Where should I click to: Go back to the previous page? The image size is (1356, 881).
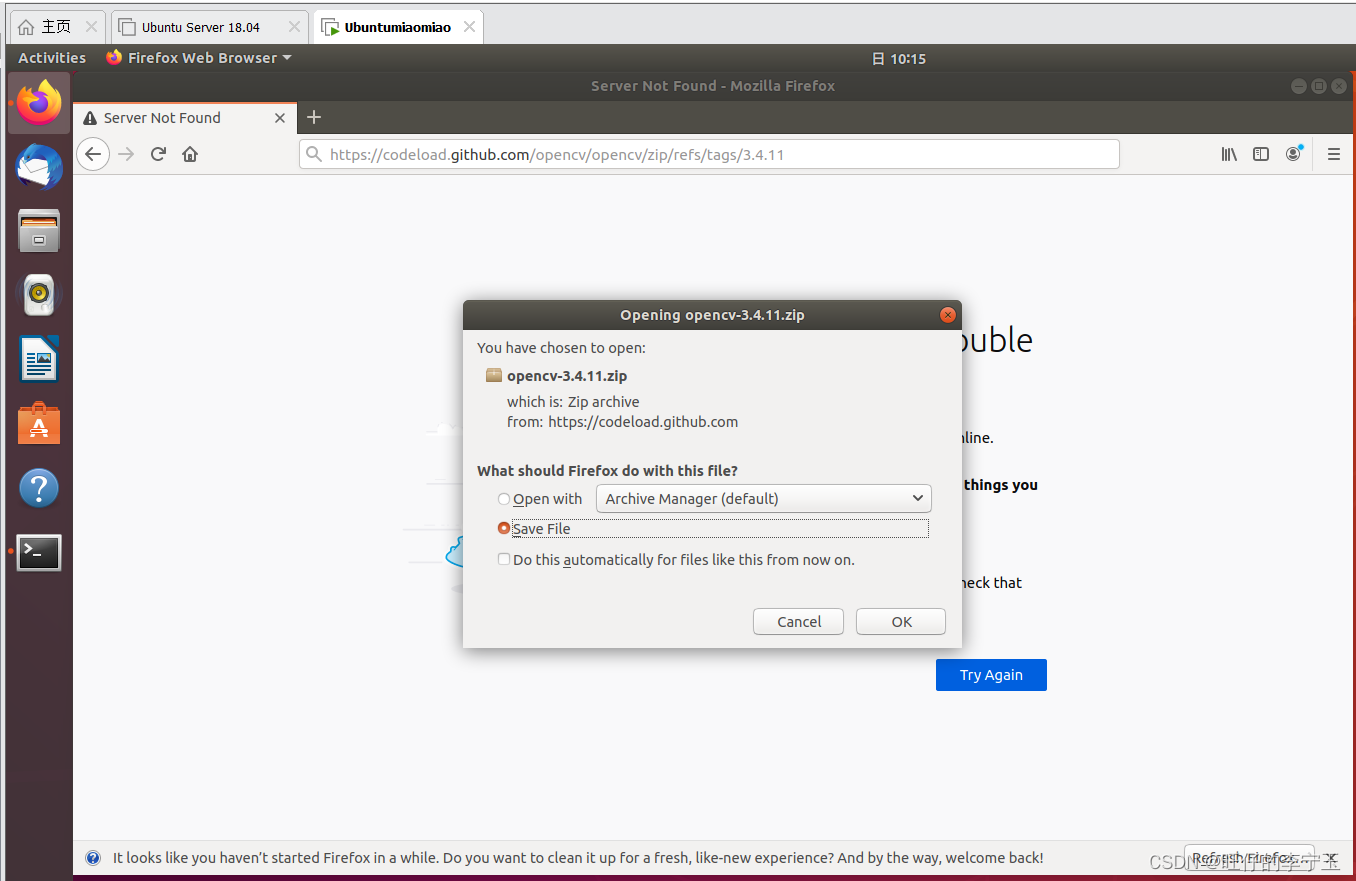pos(93,154)
